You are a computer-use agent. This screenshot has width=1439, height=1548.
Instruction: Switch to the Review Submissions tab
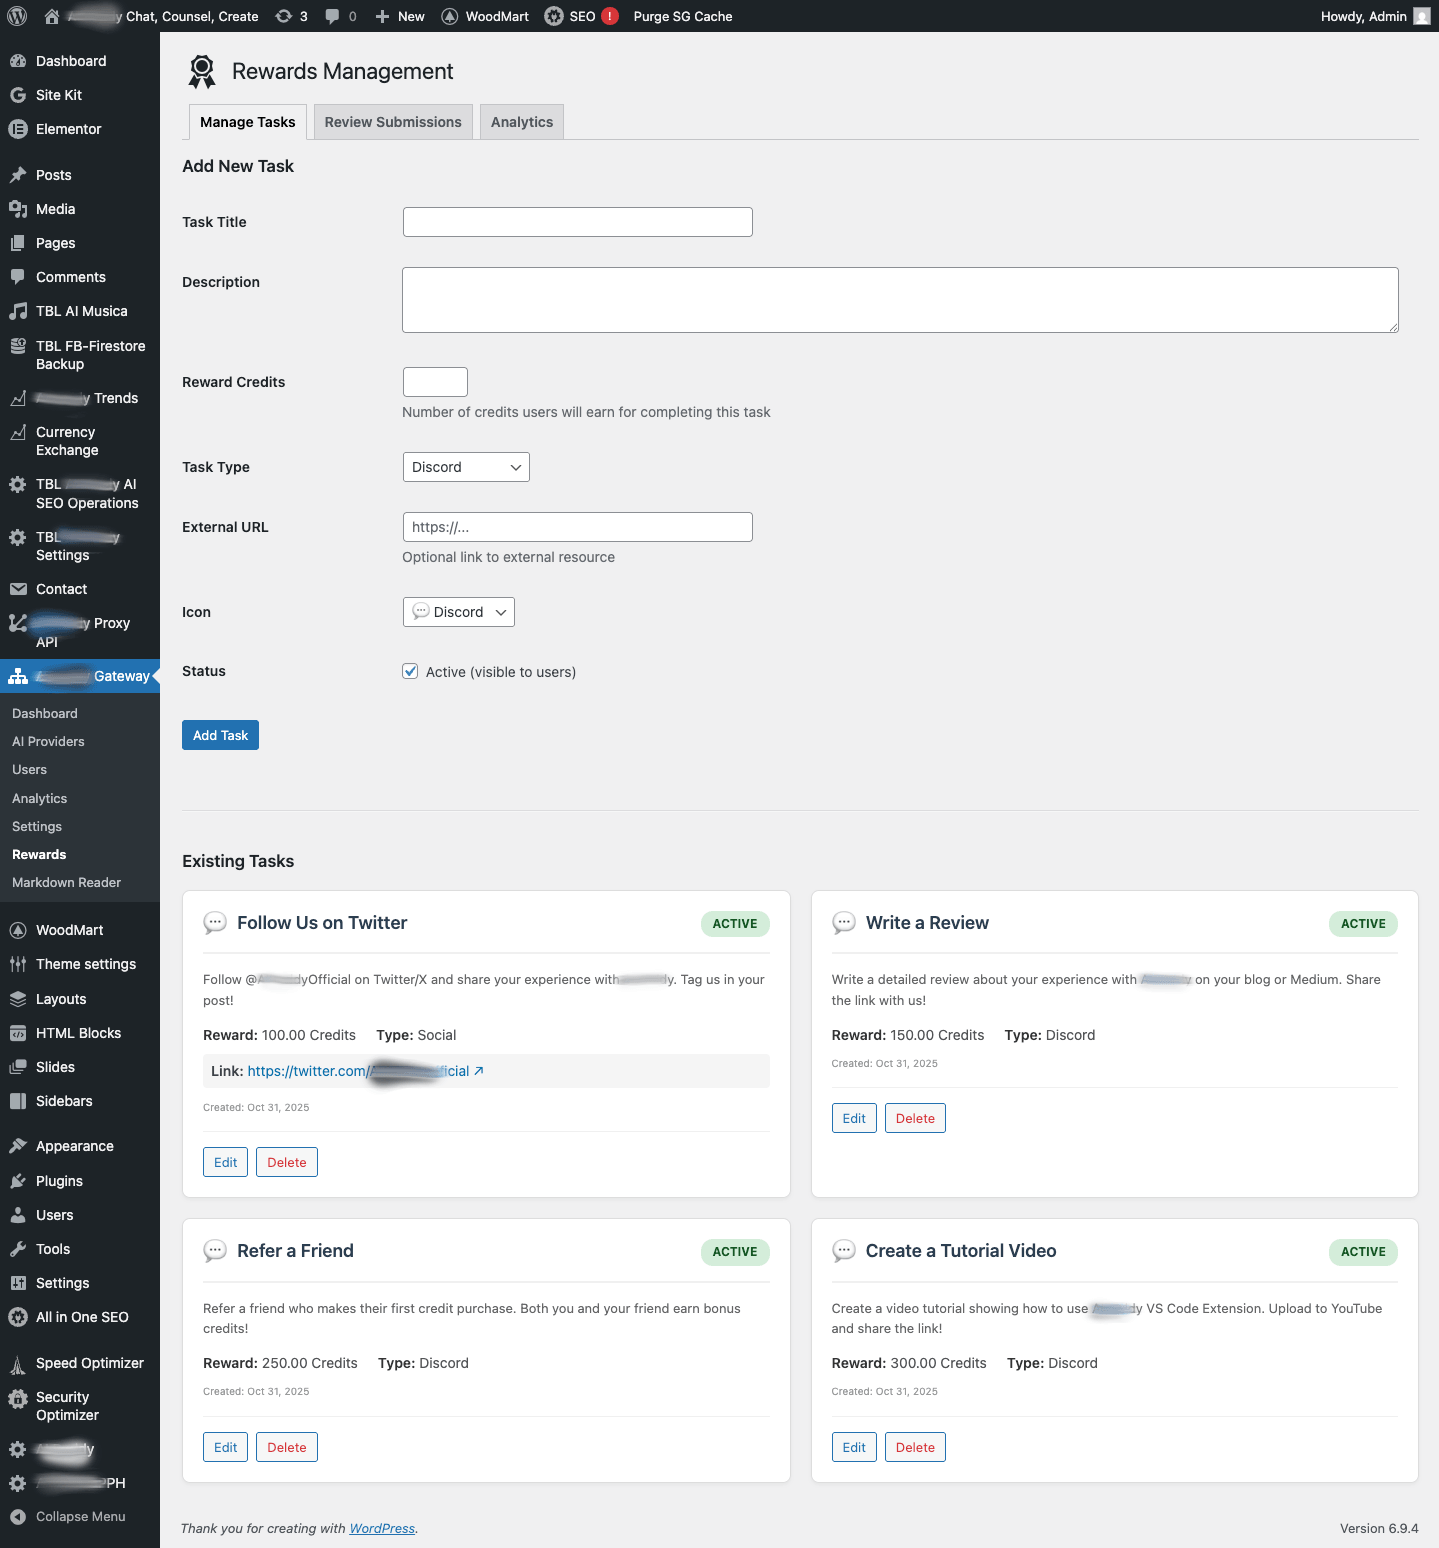tap(393, 122)
